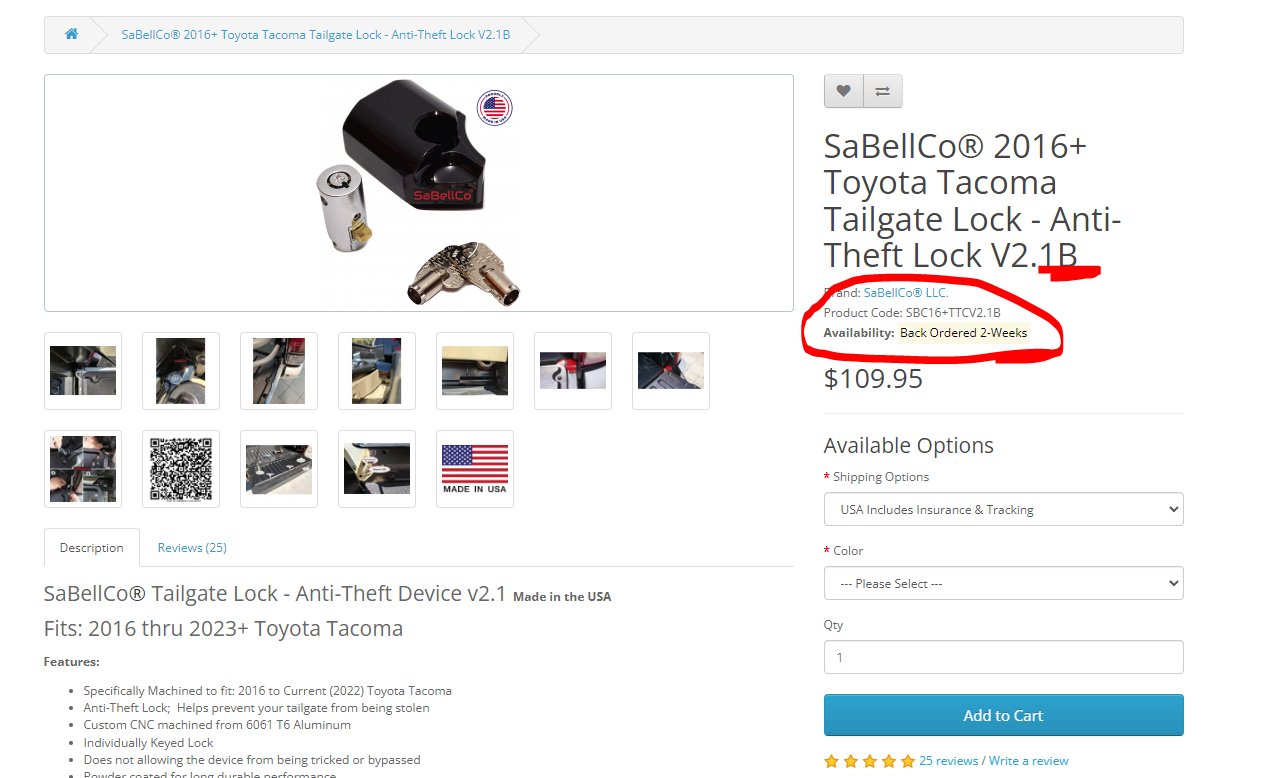Expand the Shipping Options dropdown
The image size is (1277, 778).
pyautogui.click(x=1003, y=509)
